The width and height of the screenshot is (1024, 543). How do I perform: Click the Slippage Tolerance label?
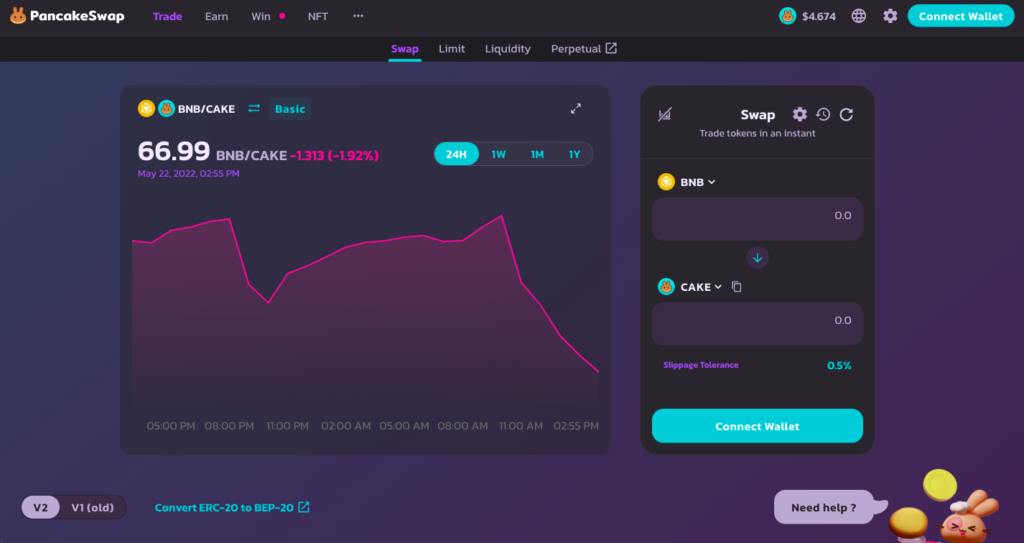pyautogui.click(x=701, y=365)
